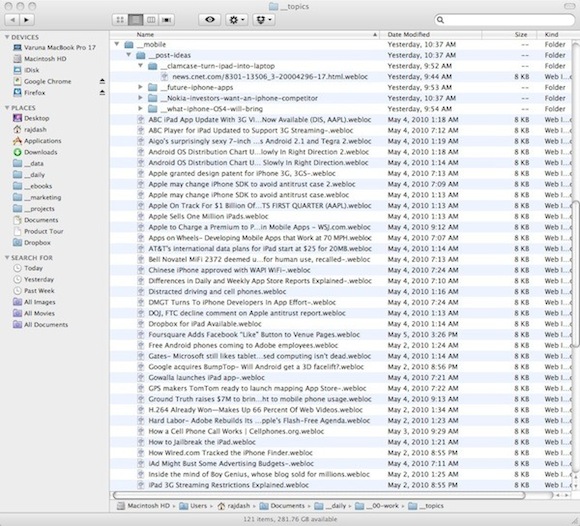Show files from Today saved search
Viewport: 580px width, 526px height.
click(28, 268)
